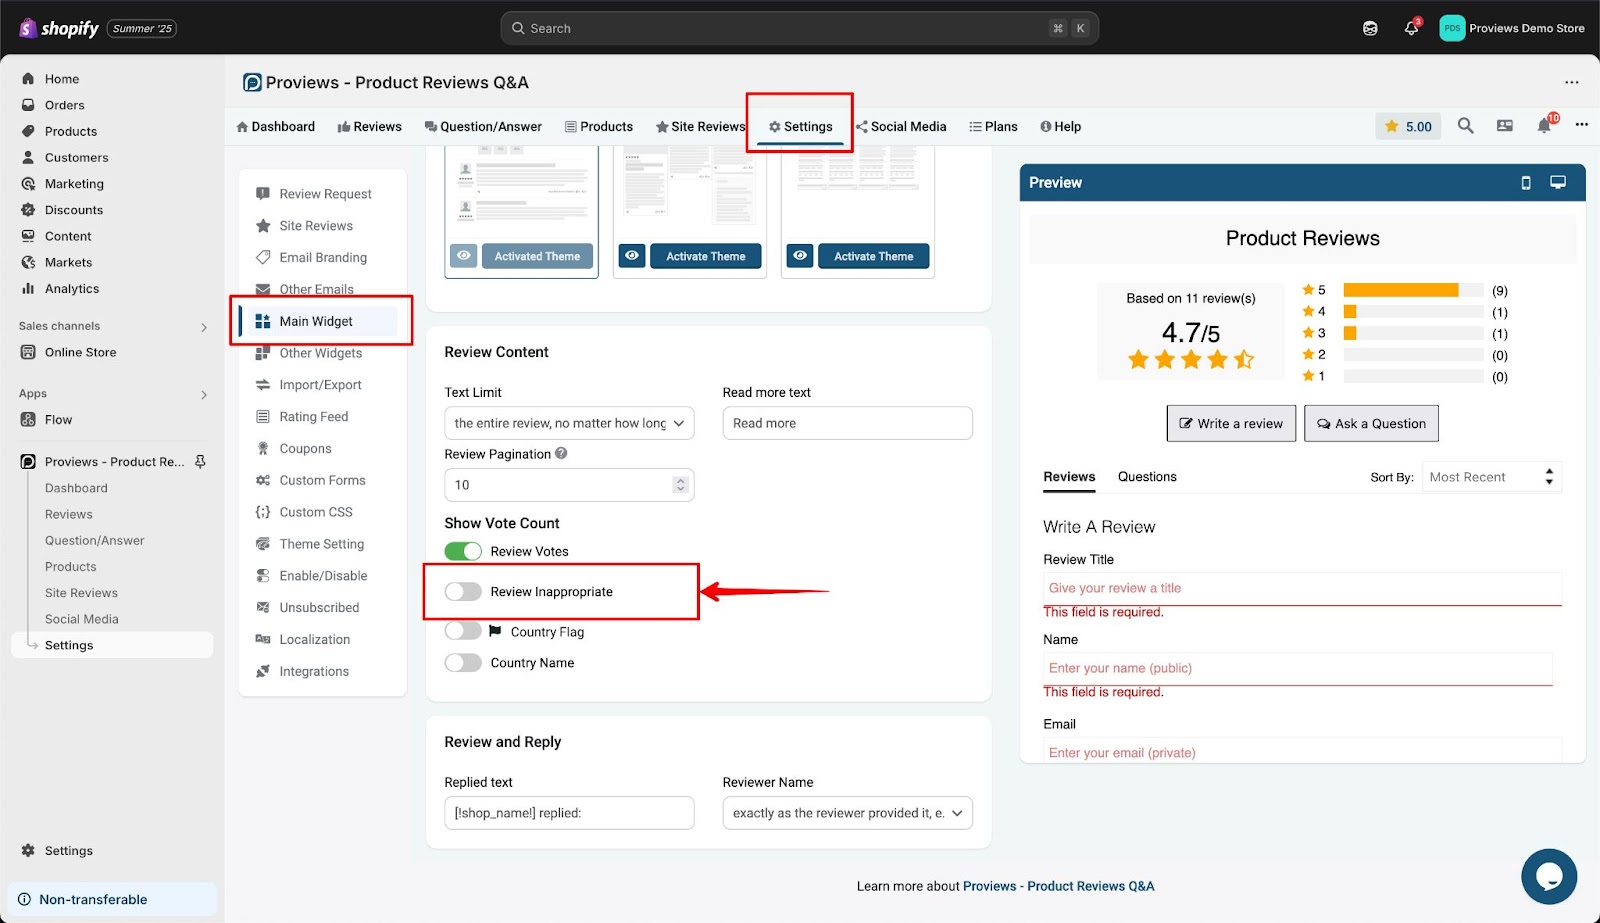Adjust Review Pagination stepper arrows
This screenshot has height=923, width=1600.
point(680,485)
